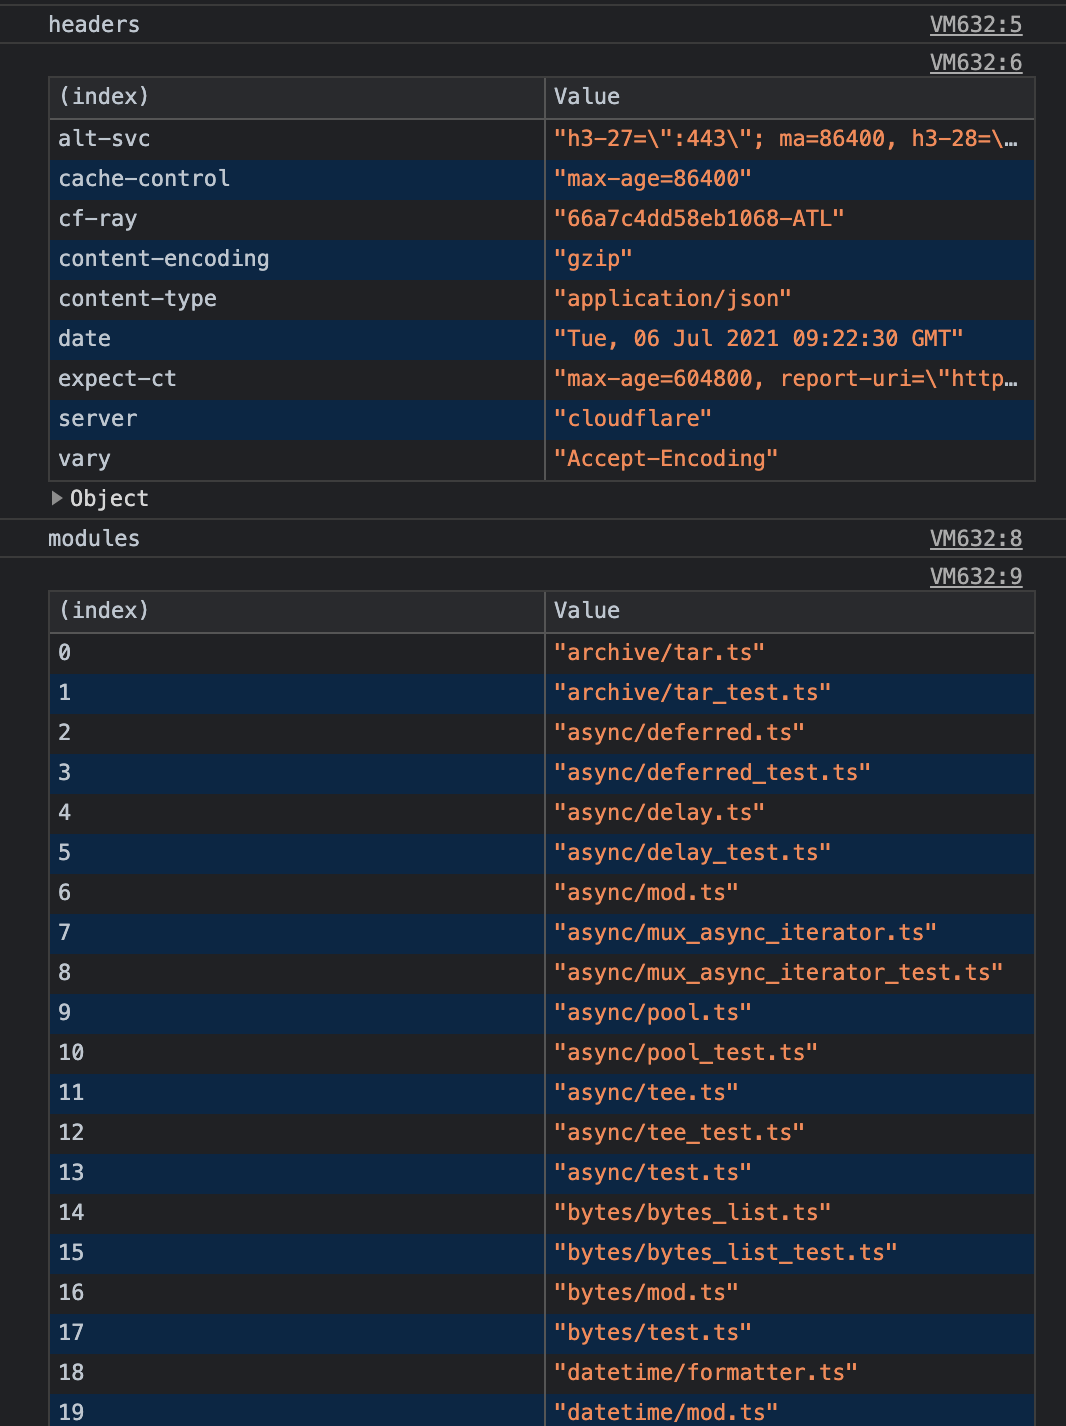Select the bytes/bytes_list_test.ts row

[x=724, y=1252]
